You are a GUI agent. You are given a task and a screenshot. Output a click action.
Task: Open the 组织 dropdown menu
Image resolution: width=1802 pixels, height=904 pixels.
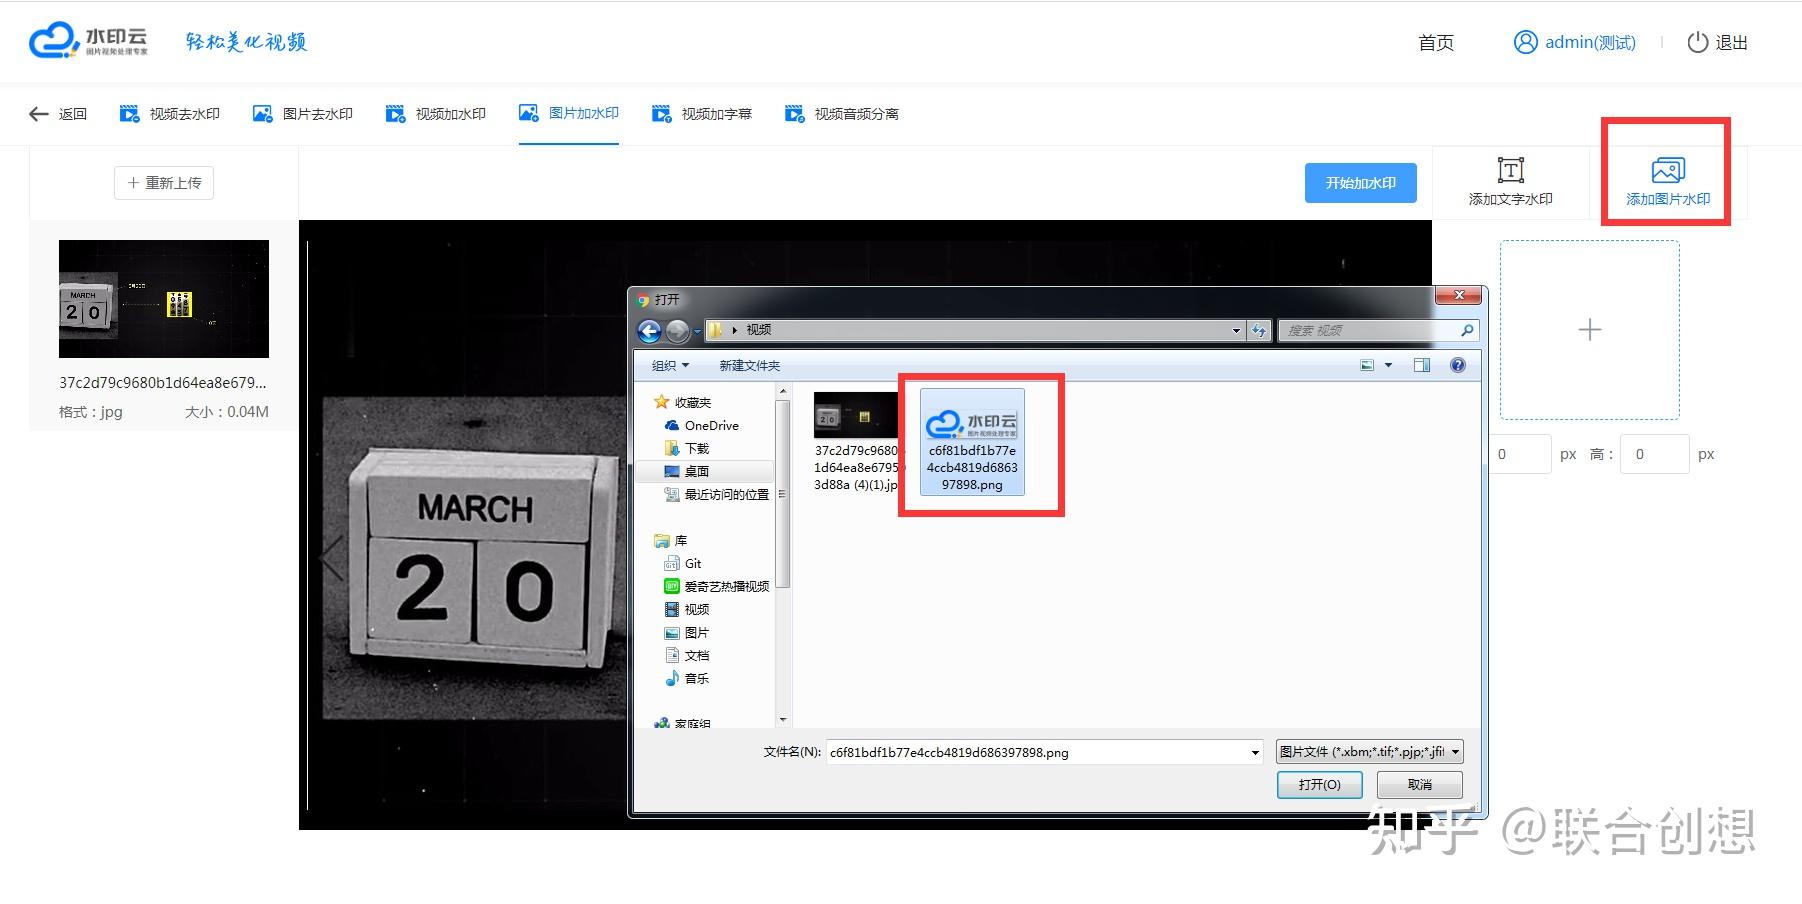(670, 365)
